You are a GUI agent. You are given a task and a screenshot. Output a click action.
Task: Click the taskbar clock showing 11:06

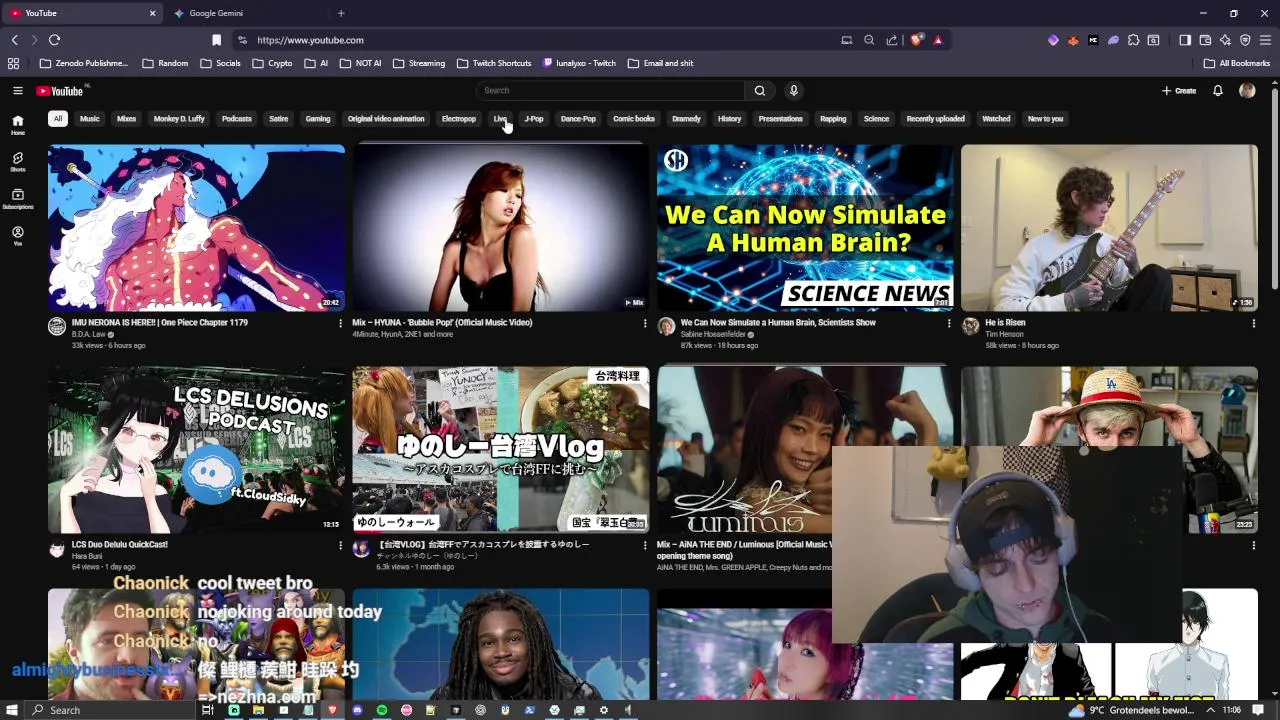[1231, 710]
